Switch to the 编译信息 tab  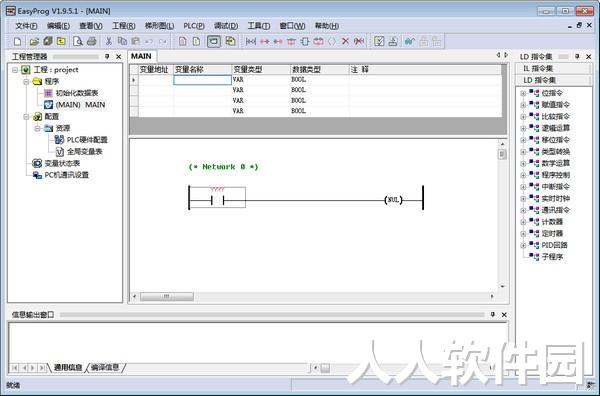105,368
